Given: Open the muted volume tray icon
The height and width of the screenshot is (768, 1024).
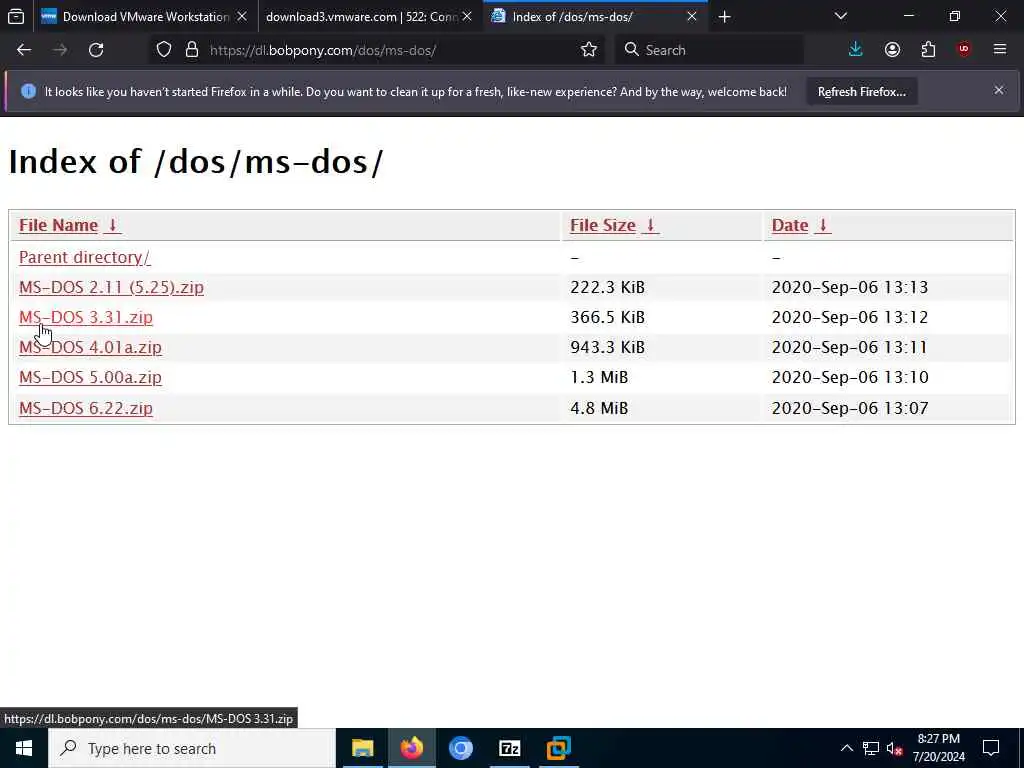Looking at the screenshot, I should pyautogui.click(x=895, y=749).
